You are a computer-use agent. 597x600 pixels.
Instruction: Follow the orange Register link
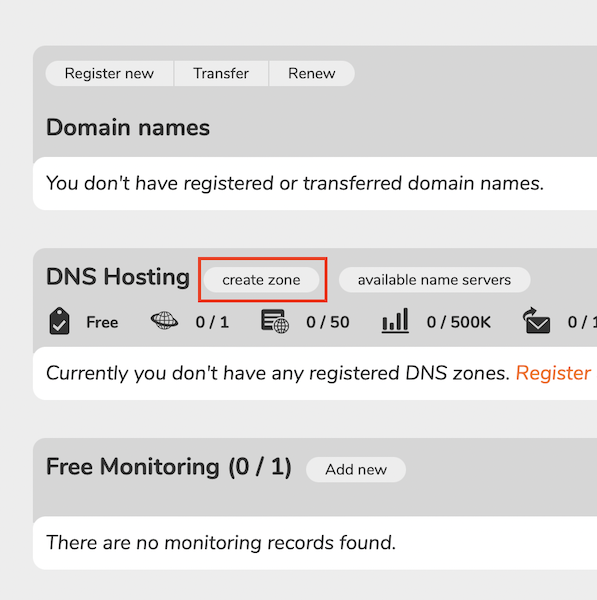[x=553, y=373]
